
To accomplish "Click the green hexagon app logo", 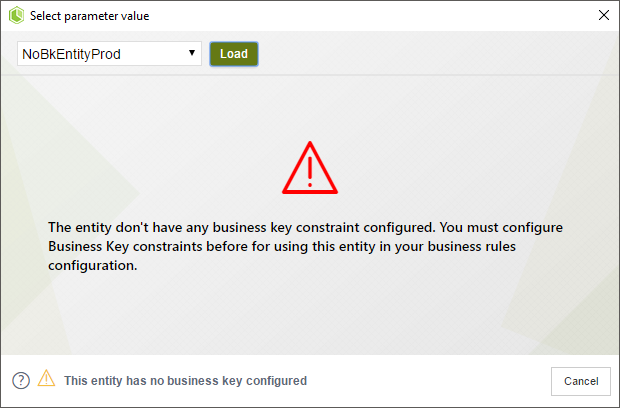I will [x=17, y=16].
